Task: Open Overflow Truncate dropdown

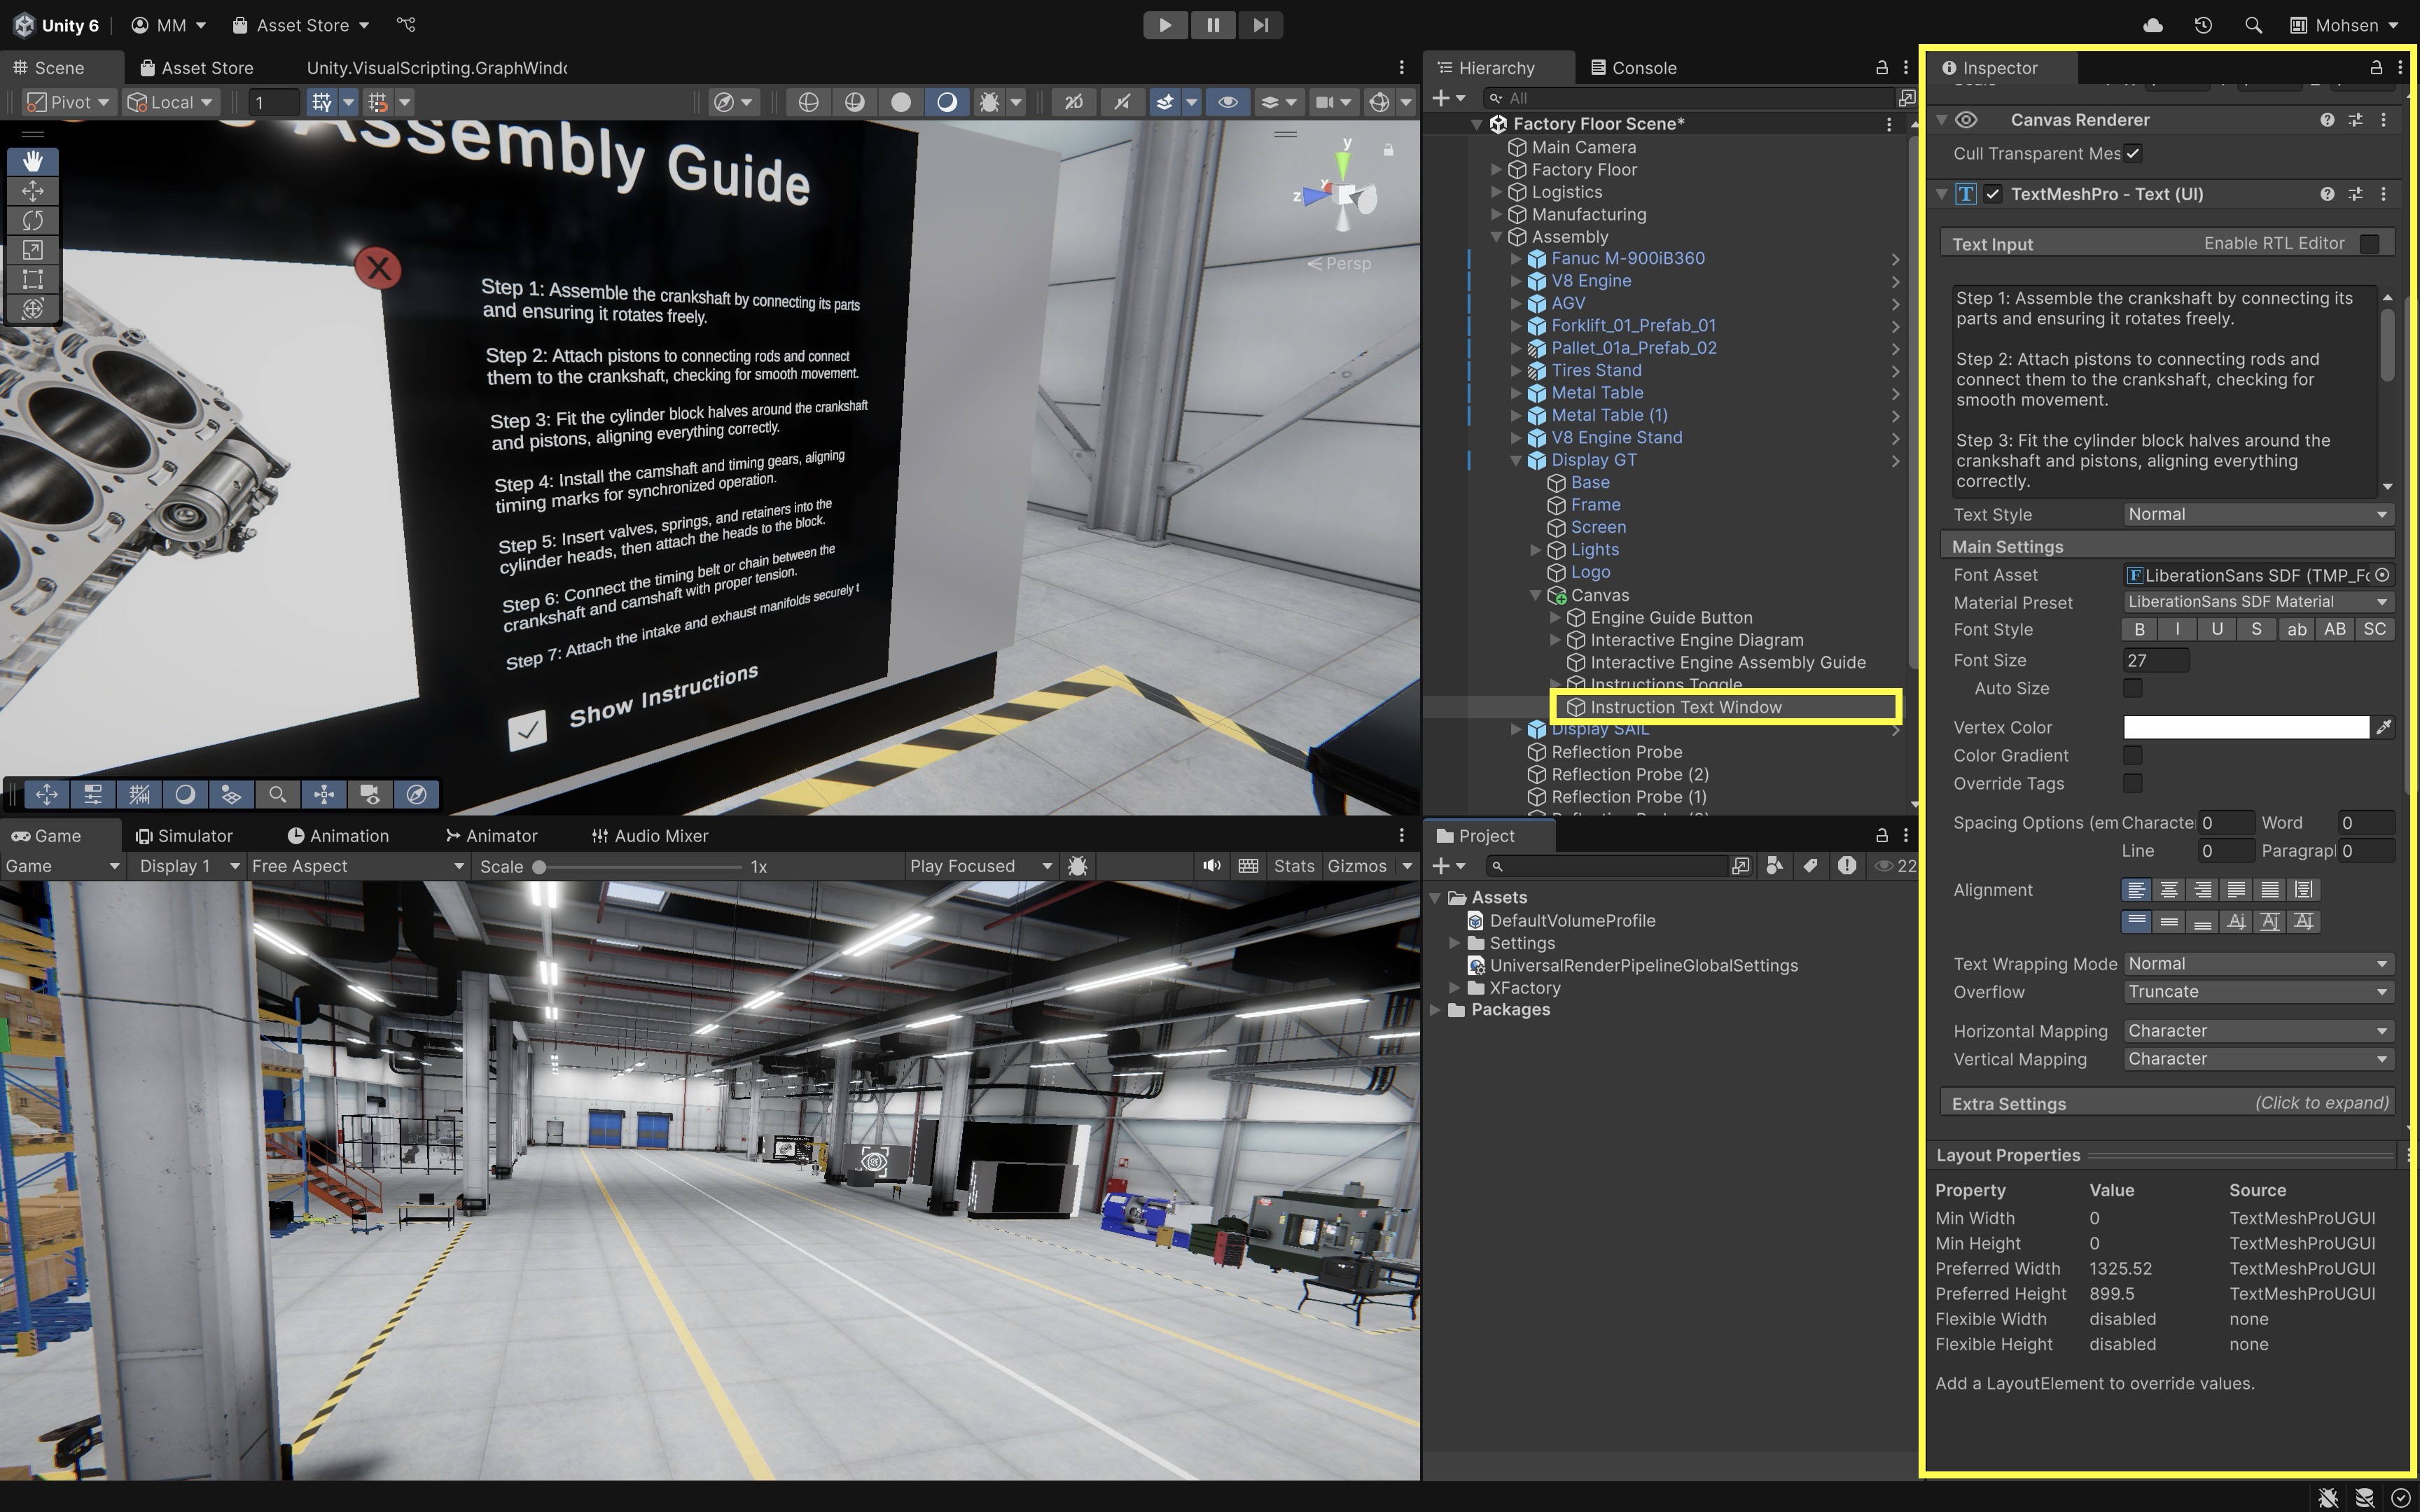Action: (x=2258, y=992)
